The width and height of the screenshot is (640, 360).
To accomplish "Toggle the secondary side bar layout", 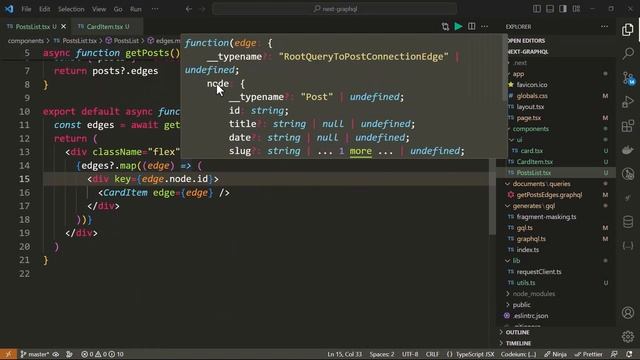I will pos(563,9).
